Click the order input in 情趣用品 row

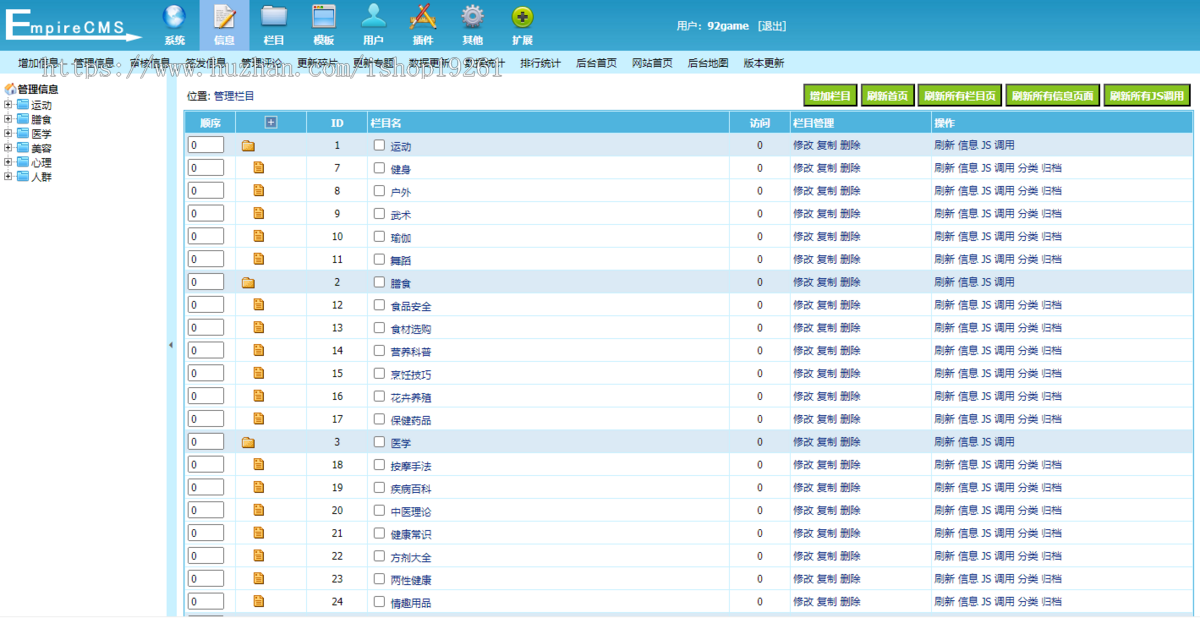tap(206, 602)
